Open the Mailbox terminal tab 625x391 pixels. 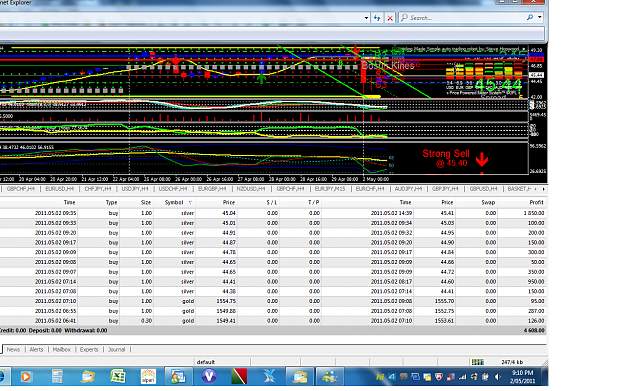click(x=61, y=350)
